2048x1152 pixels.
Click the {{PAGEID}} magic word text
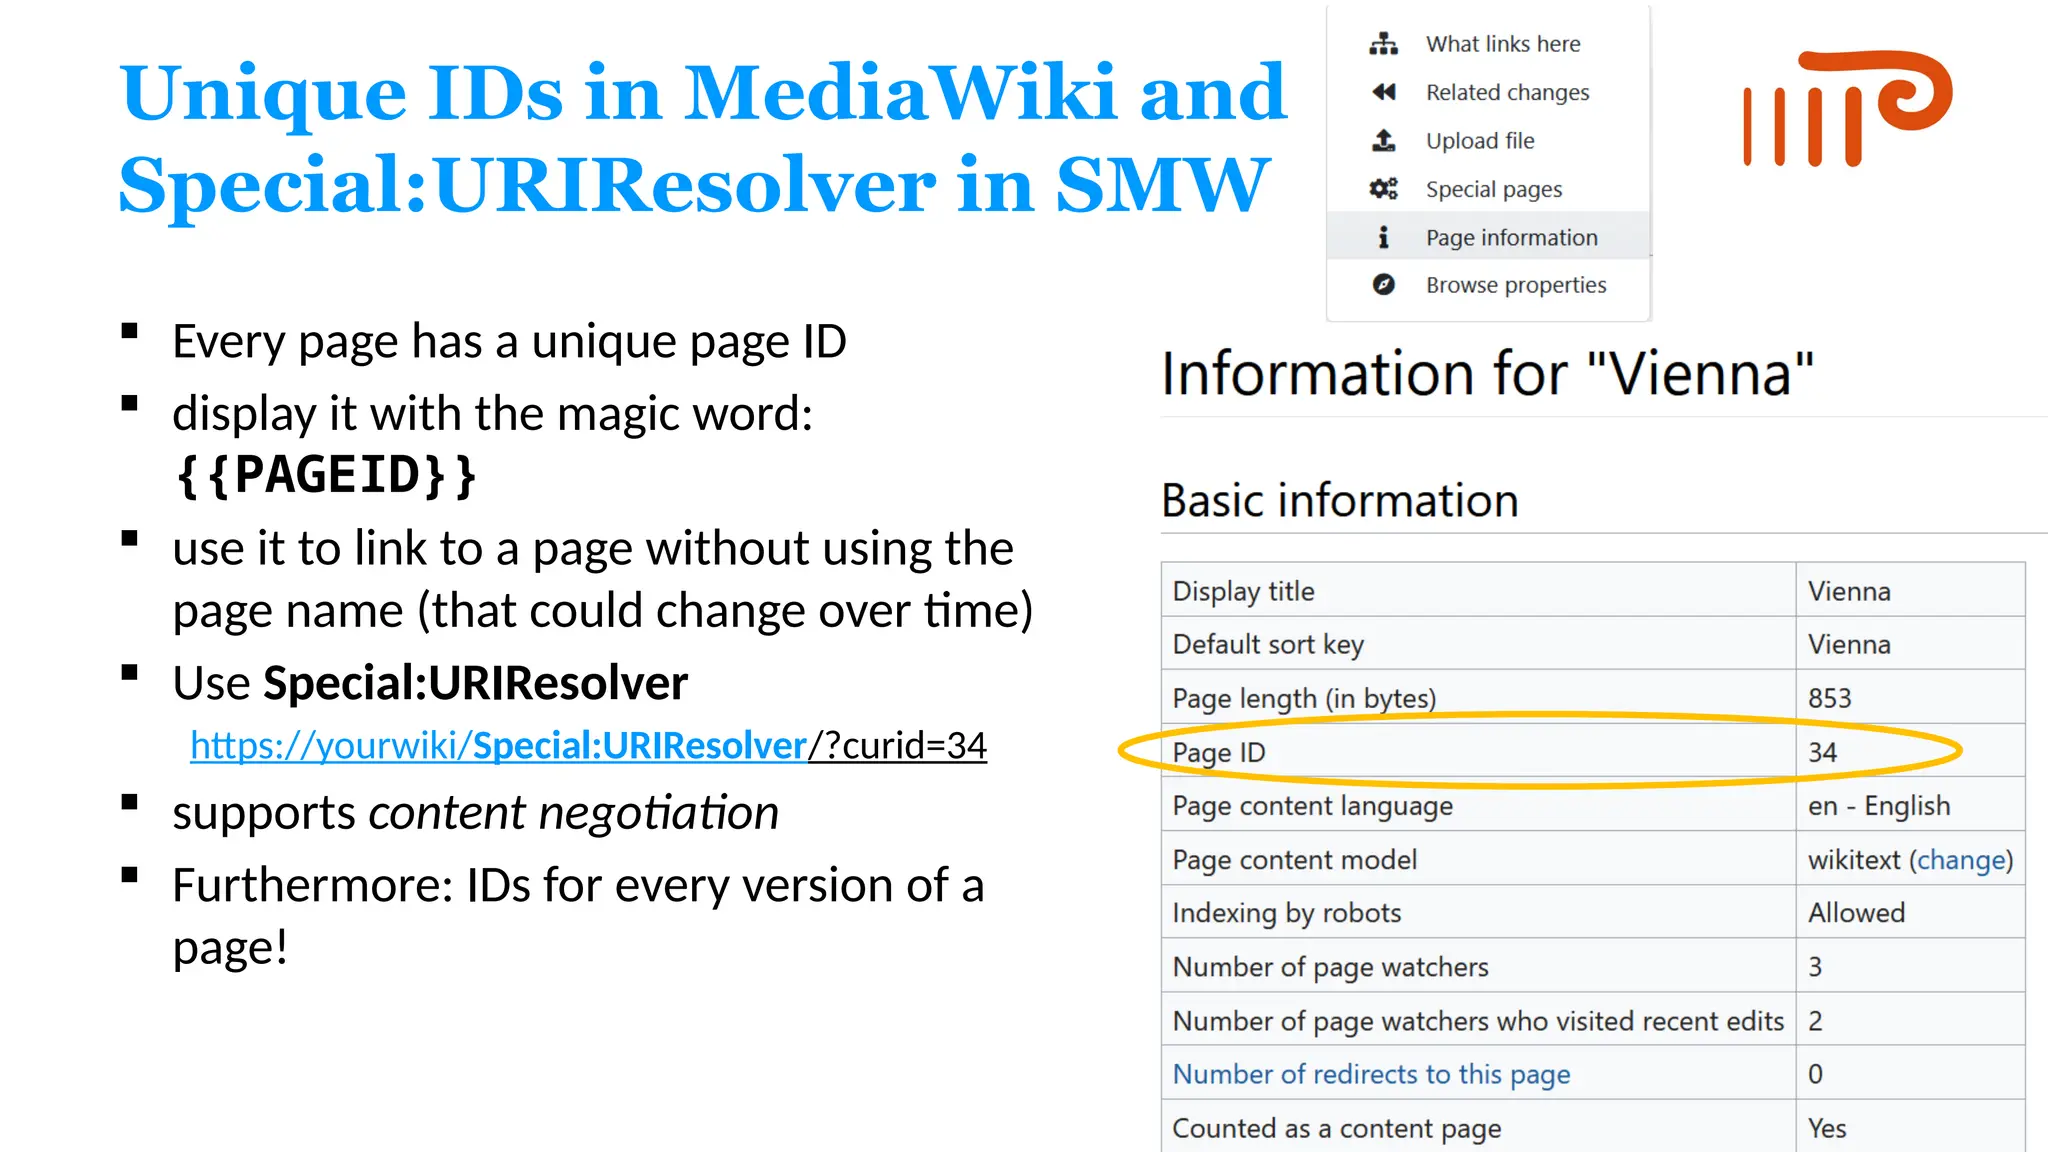tap(325, 475)
